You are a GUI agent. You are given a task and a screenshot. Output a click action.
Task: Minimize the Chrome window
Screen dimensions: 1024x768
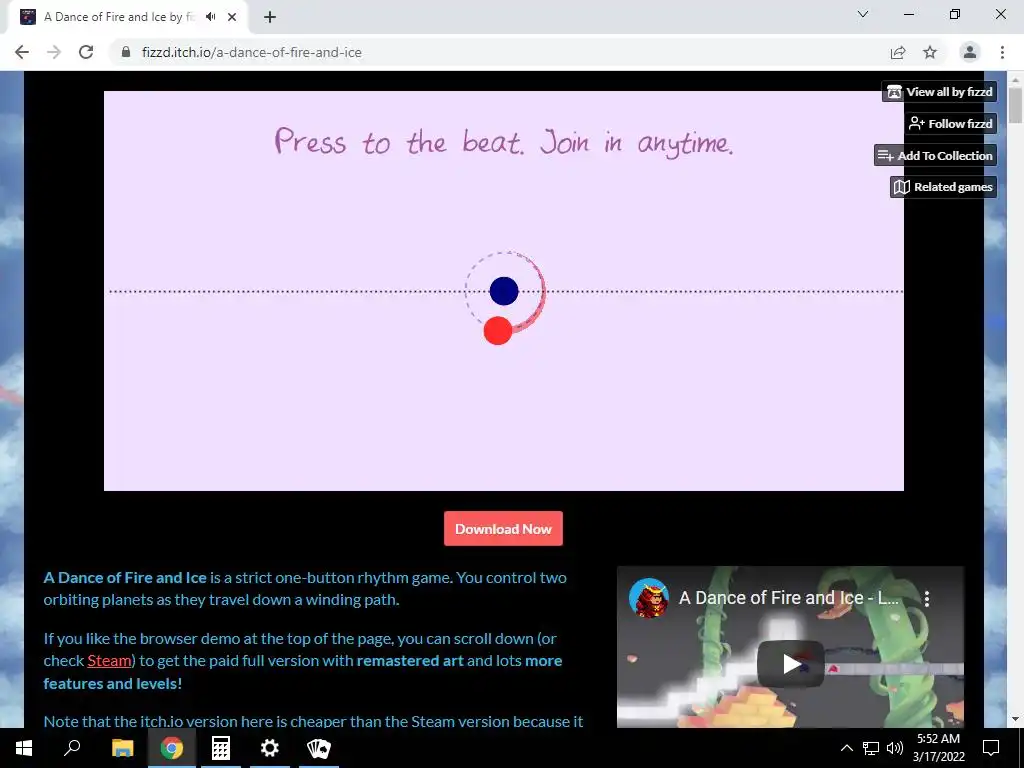(908, 14)
